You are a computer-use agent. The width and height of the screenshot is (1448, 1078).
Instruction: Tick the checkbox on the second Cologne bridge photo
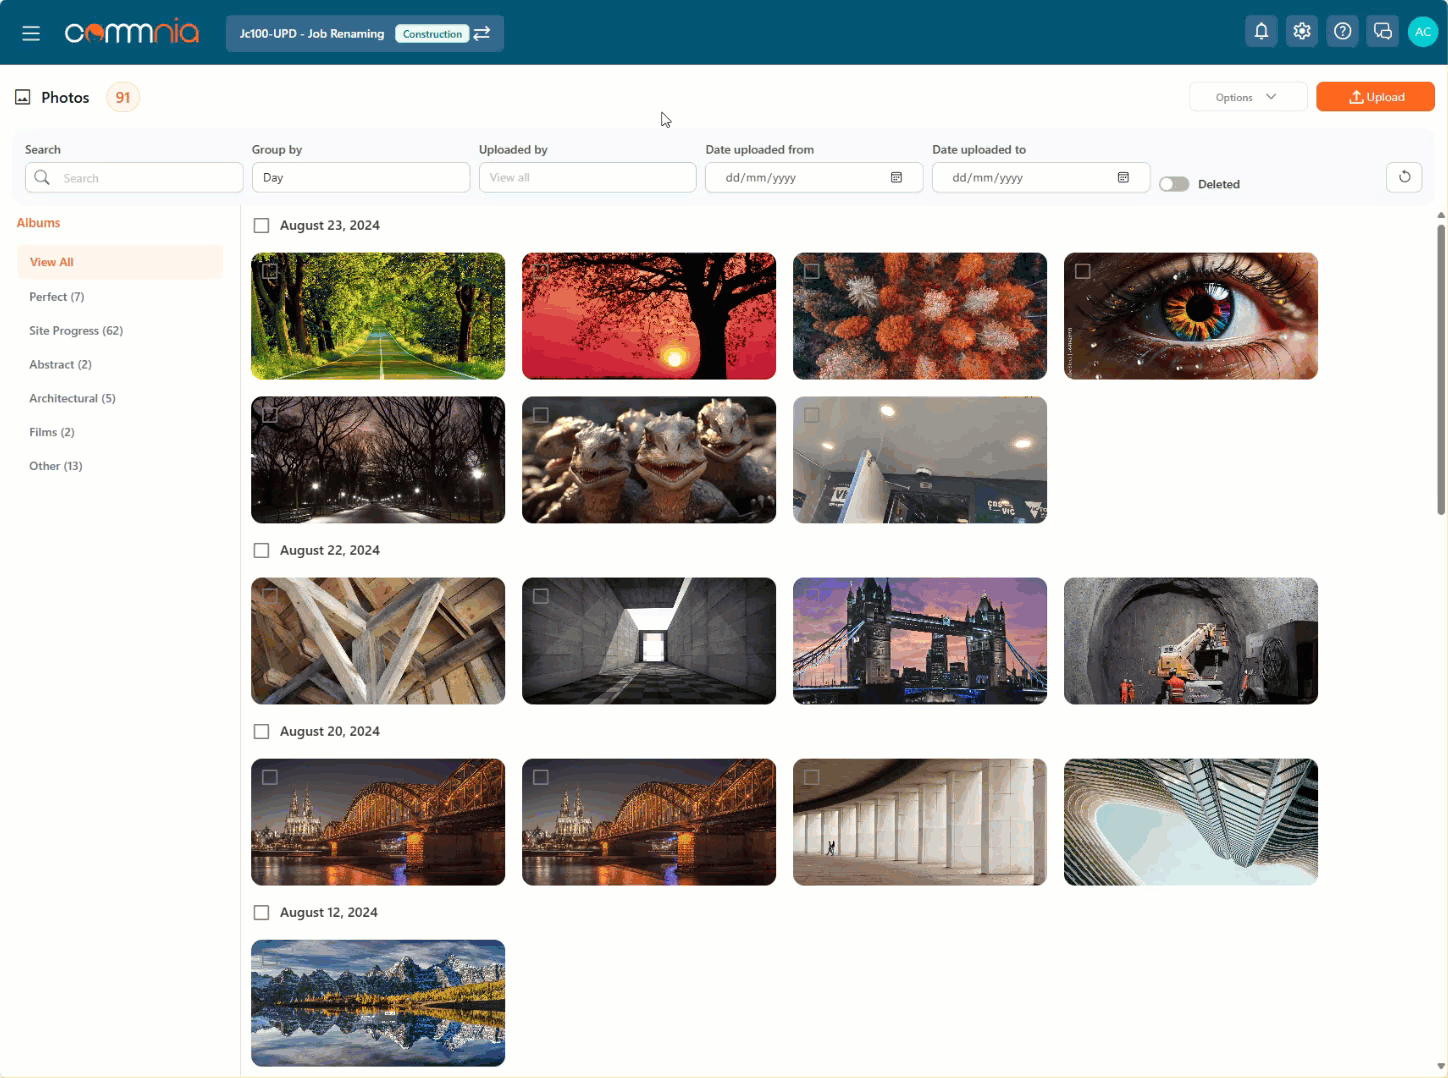tap(541, 777)
